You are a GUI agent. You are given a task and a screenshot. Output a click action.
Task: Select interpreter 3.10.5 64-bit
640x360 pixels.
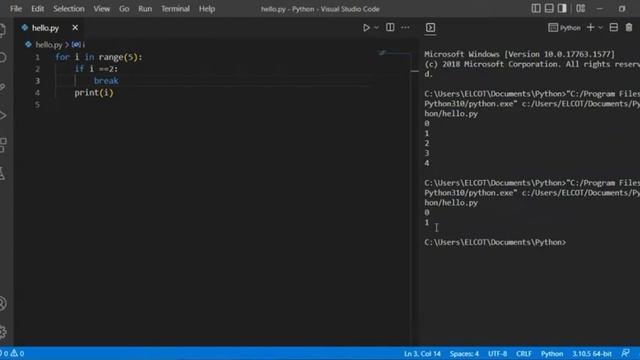591,353
